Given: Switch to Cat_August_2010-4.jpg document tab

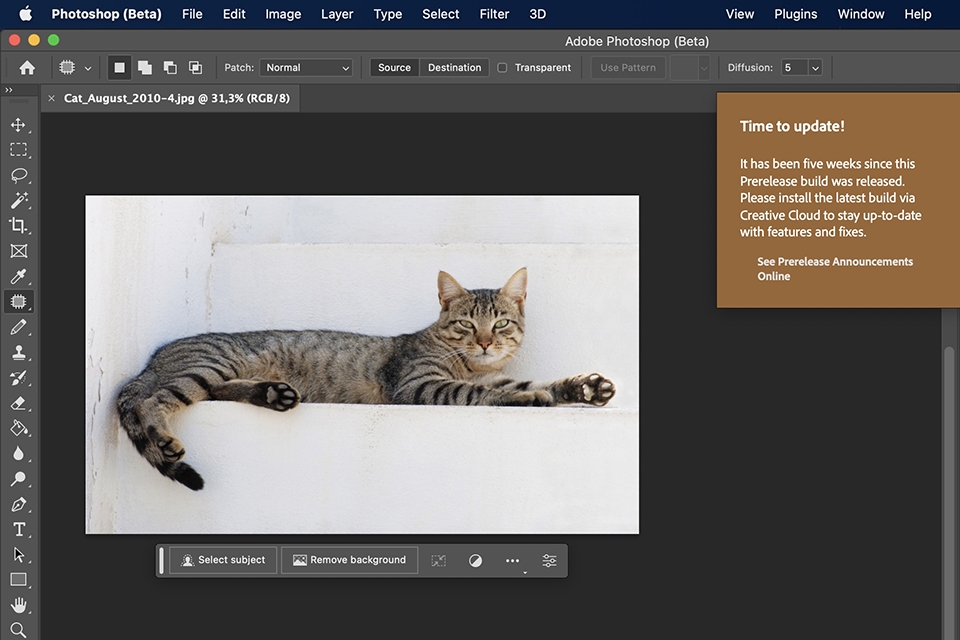Looking at the screenshot, I should point(176,98).
